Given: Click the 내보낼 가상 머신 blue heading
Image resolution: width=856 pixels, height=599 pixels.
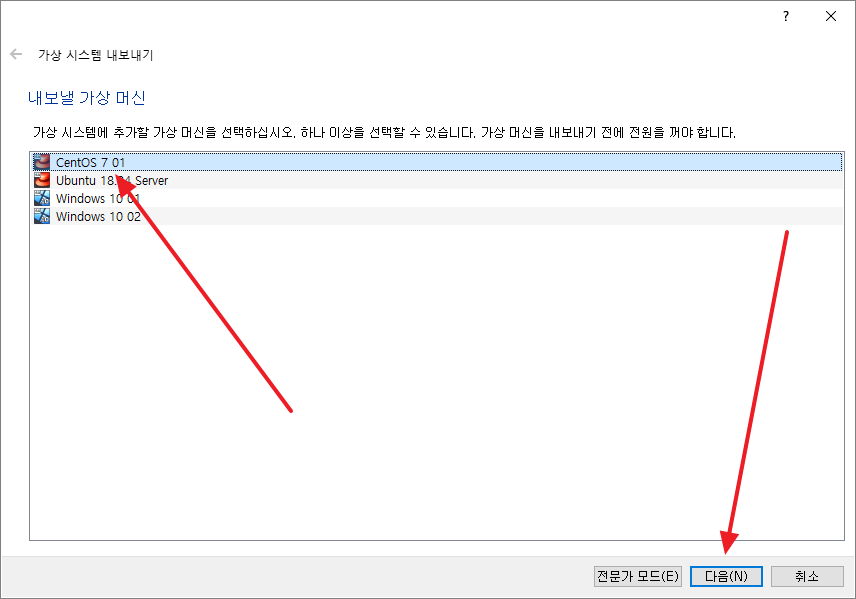Looking at the screenshot, I should coord(86,98).
